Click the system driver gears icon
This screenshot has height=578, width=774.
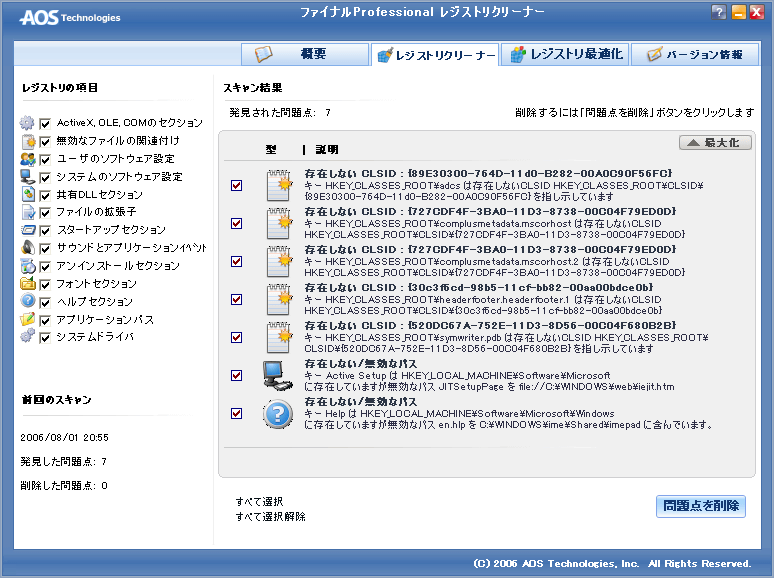coord(28,336)
